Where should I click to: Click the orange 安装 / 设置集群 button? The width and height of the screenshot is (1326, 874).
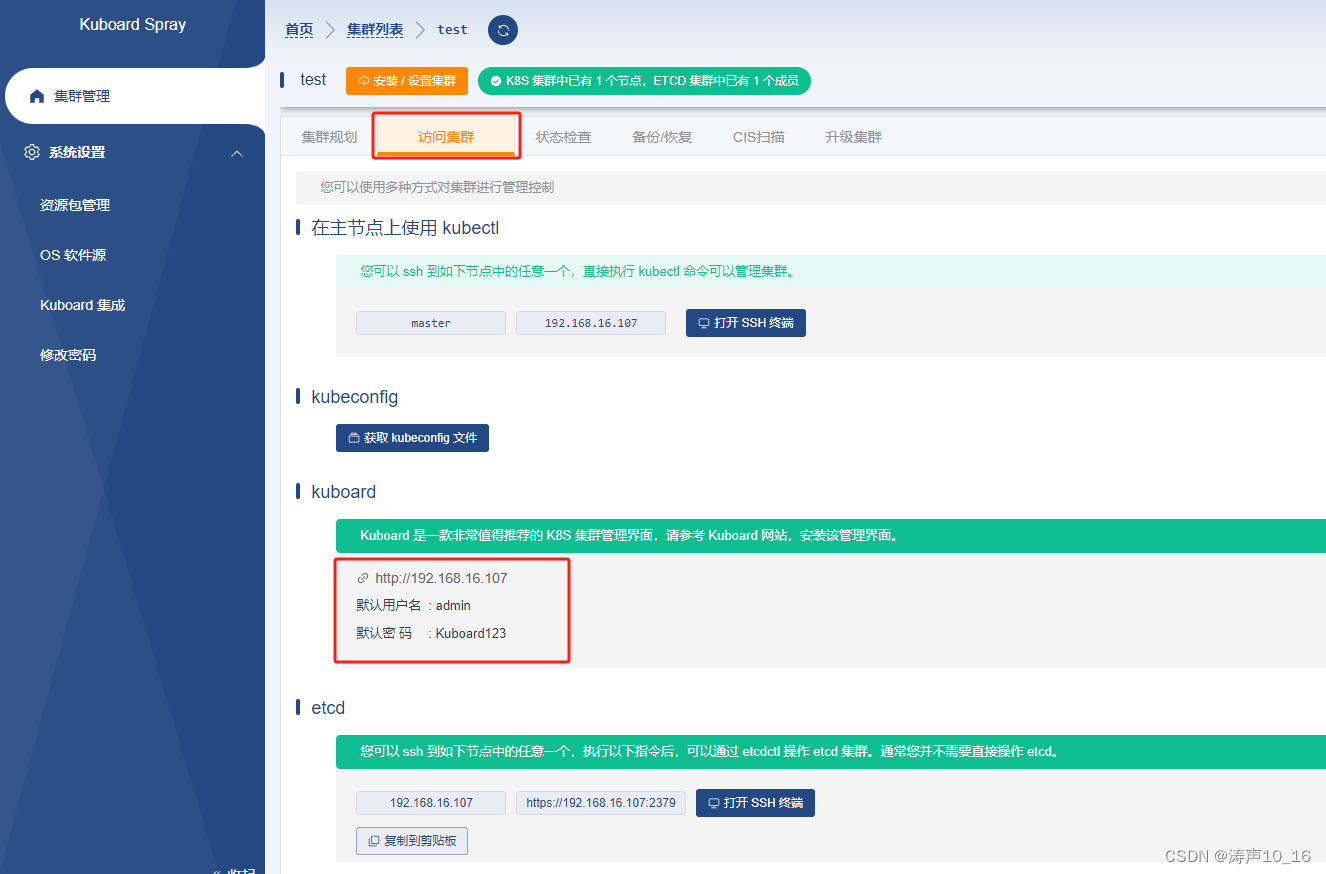click(407, 81)
